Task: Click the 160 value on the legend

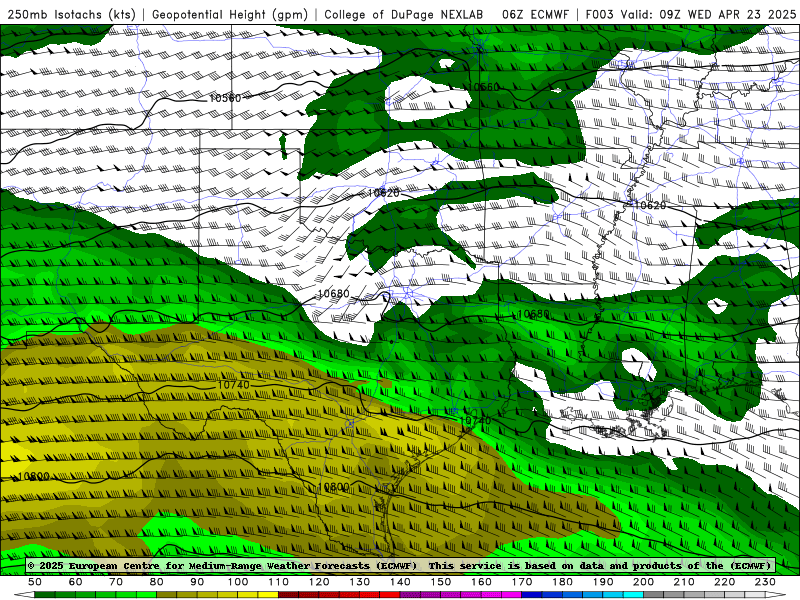Action: [481, 582]
